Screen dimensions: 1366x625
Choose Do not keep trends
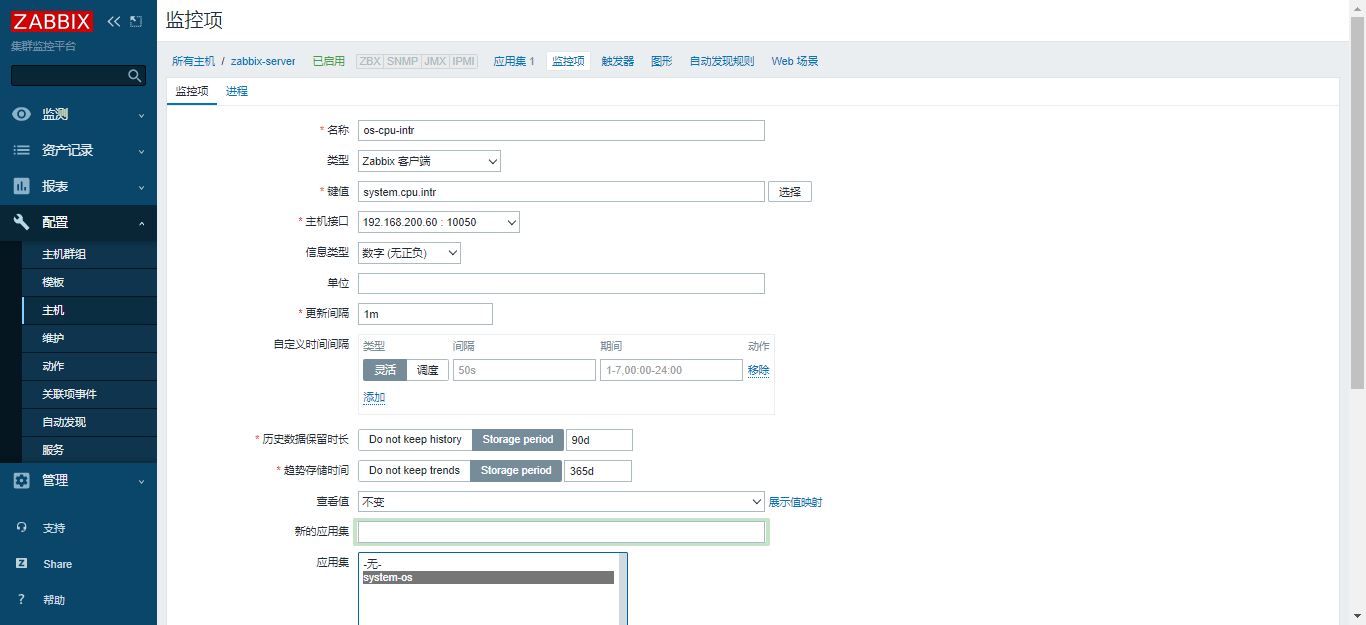click(414, 471)
